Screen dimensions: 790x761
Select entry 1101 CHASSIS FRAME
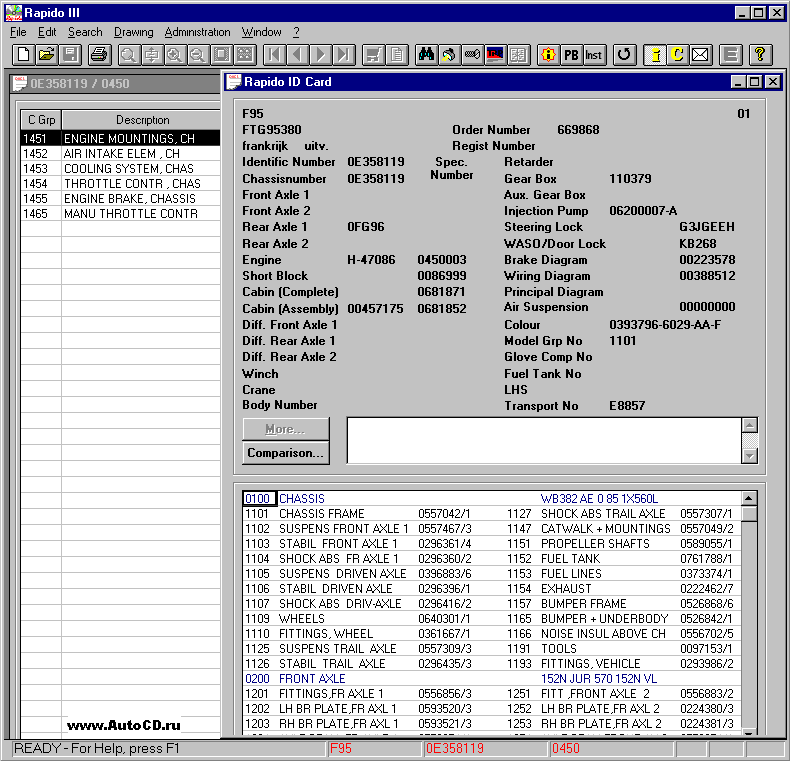(358, 514)
